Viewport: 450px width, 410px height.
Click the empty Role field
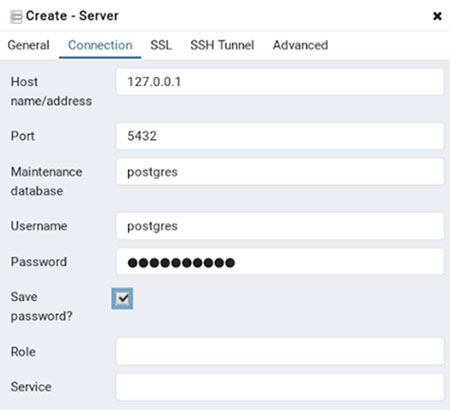(x=280, y=352)
